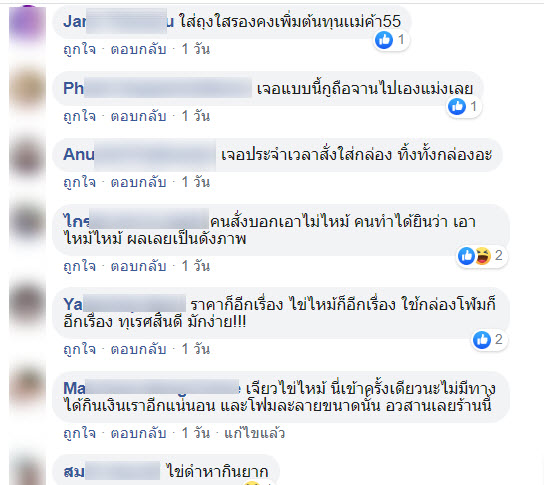Open like and haha reactions on ไกร's comment
This screenshot has height=485, width=544.
click(x=481, y=256)
